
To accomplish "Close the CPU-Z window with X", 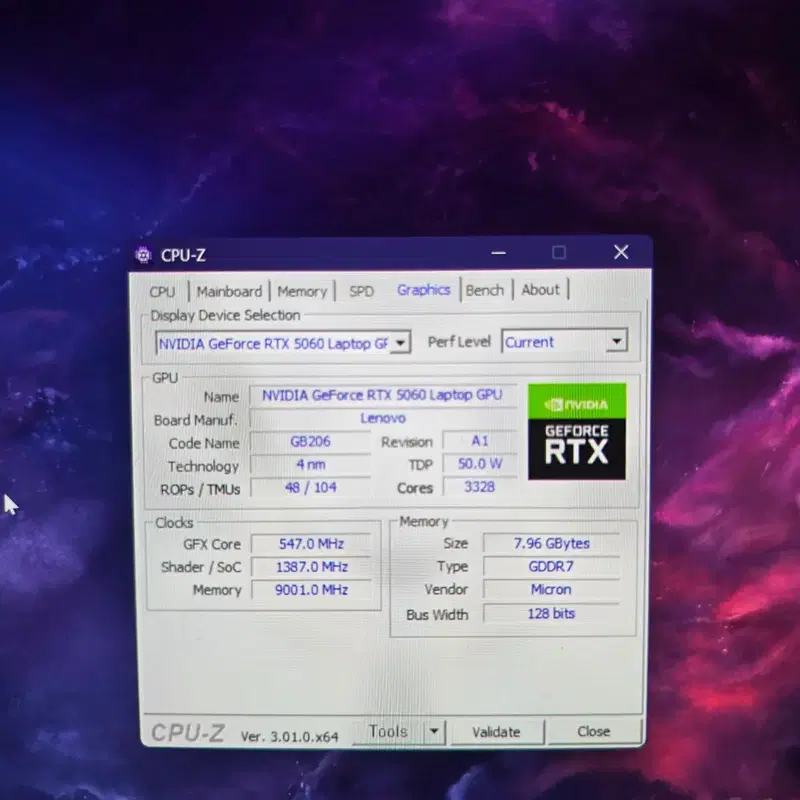I will click(621, 252).
